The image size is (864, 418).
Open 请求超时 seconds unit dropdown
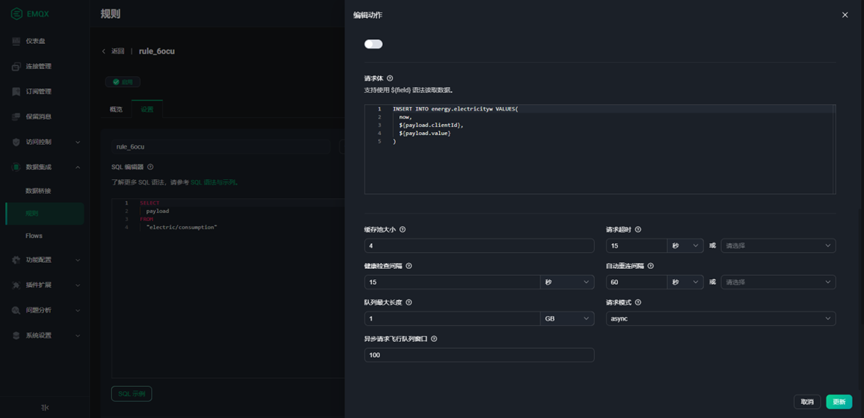(685, 246)
